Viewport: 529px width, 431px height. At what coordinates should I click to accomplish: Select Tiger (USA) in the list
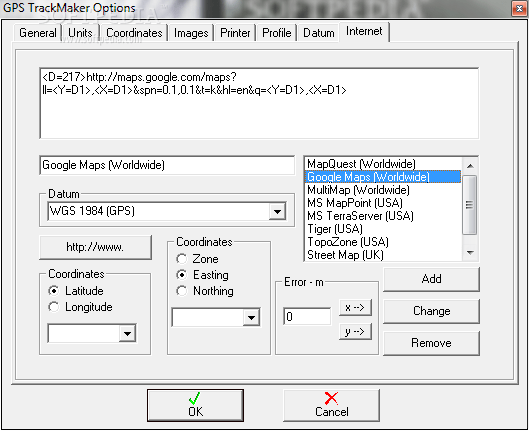[x=383, y=229]
